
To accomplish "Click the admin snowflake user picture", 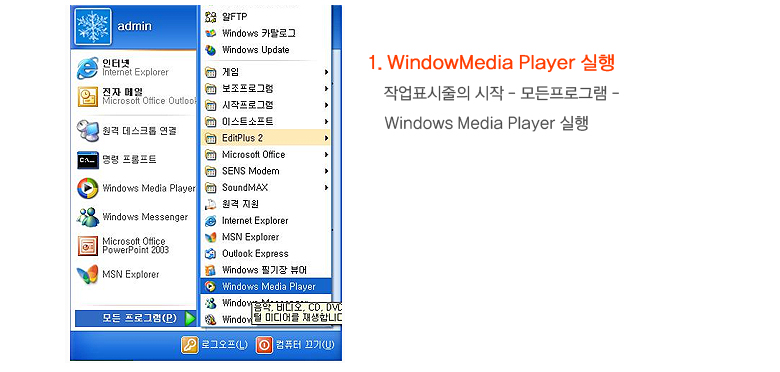I will point(93,26).
